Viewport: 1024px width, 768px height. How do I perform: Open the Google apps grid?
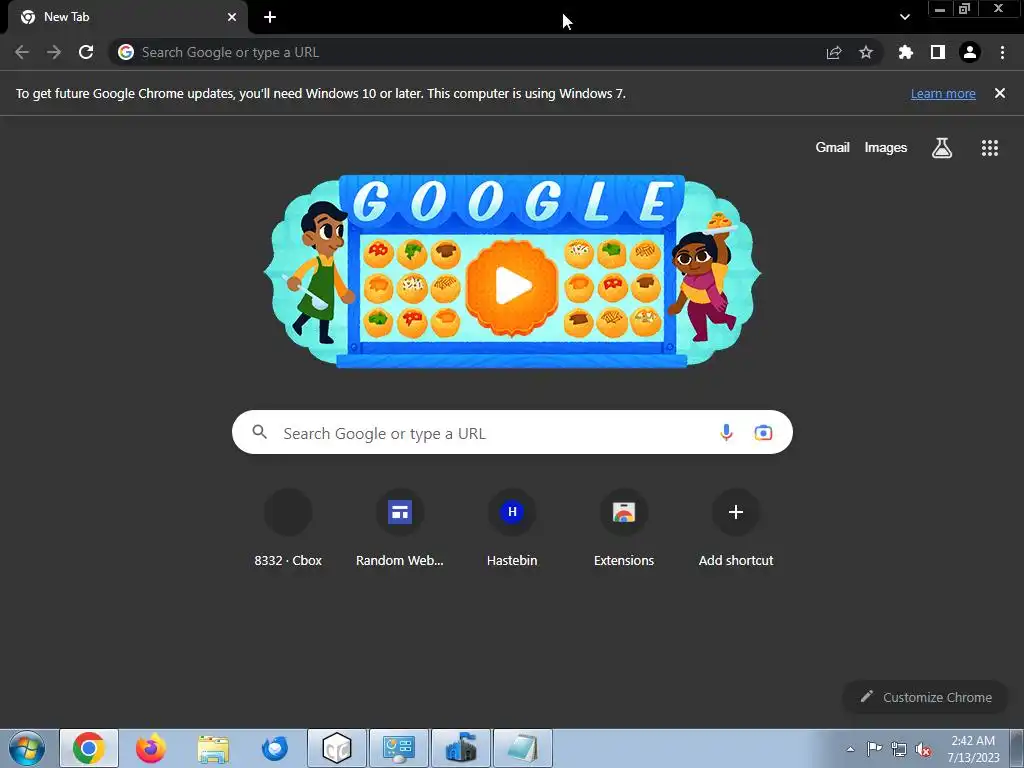(990, 148)
